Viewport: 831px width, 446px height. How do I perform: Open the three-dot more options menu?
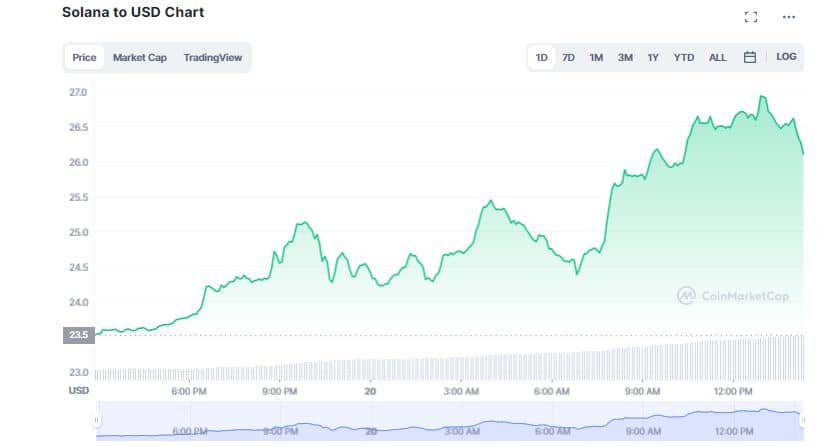[789, 17]
